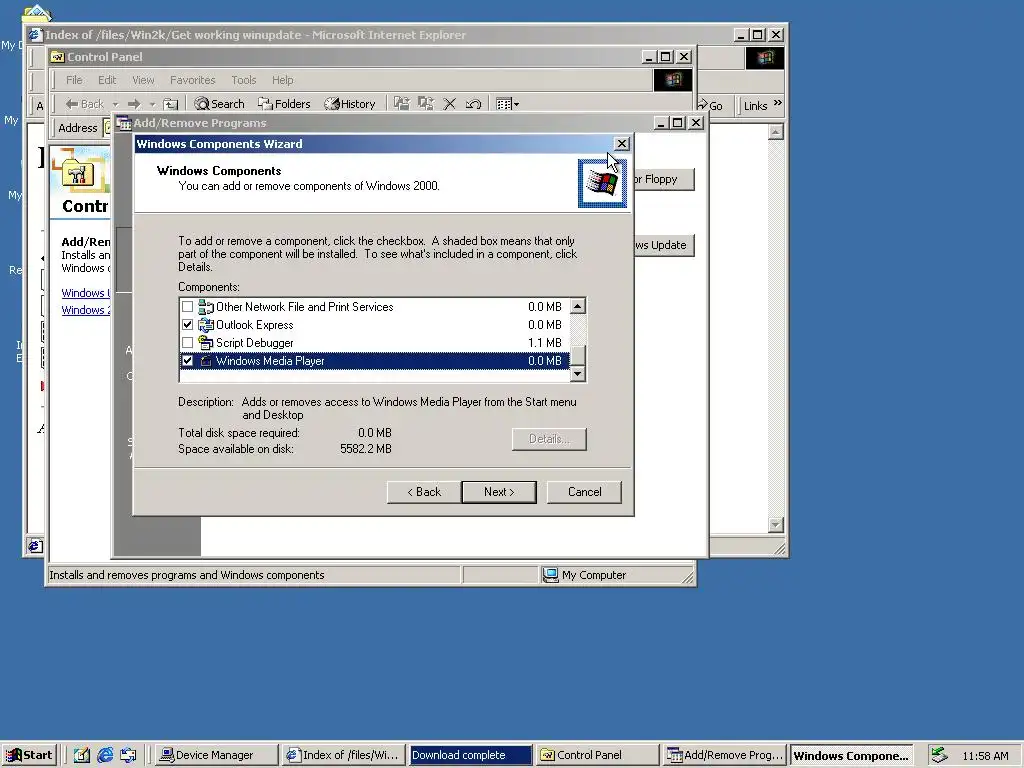Click the Script Debugger component icon

(206, 343)
